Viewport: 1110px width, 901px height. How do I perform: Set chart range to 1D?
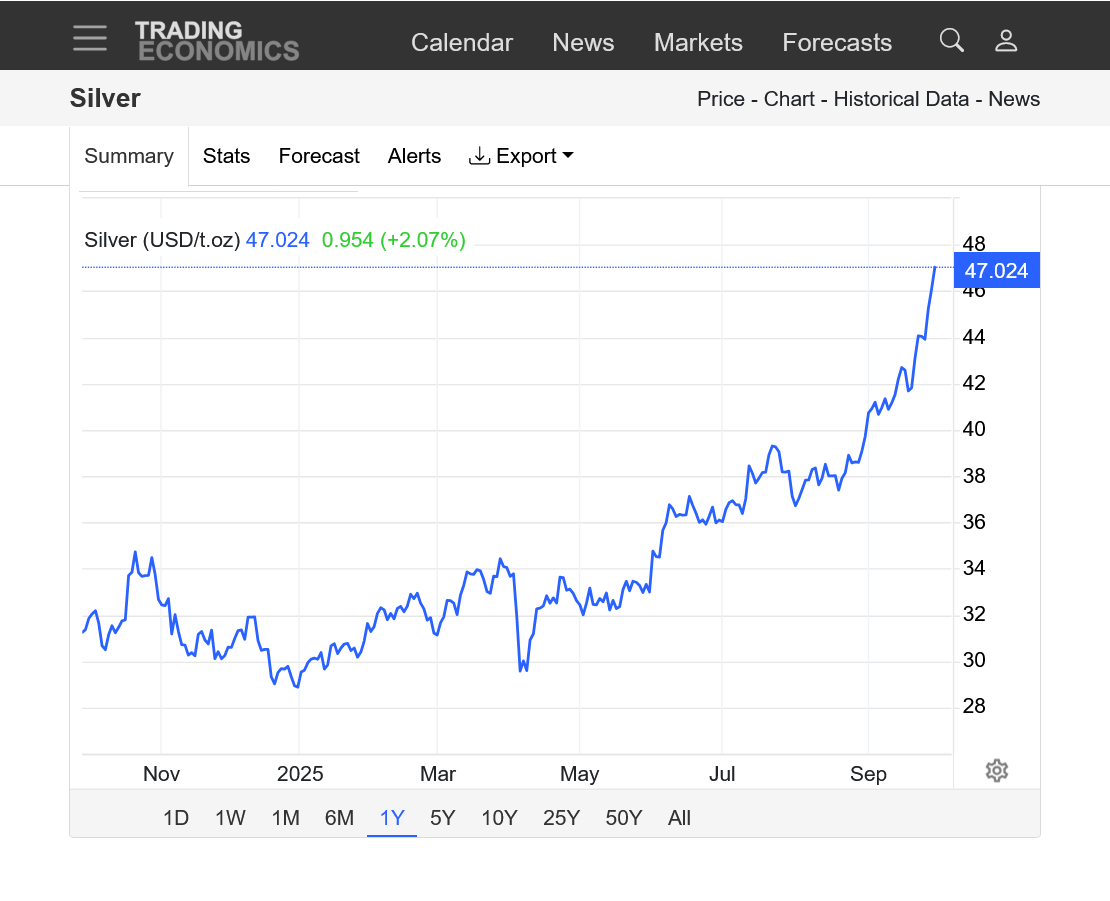point(176,818)
